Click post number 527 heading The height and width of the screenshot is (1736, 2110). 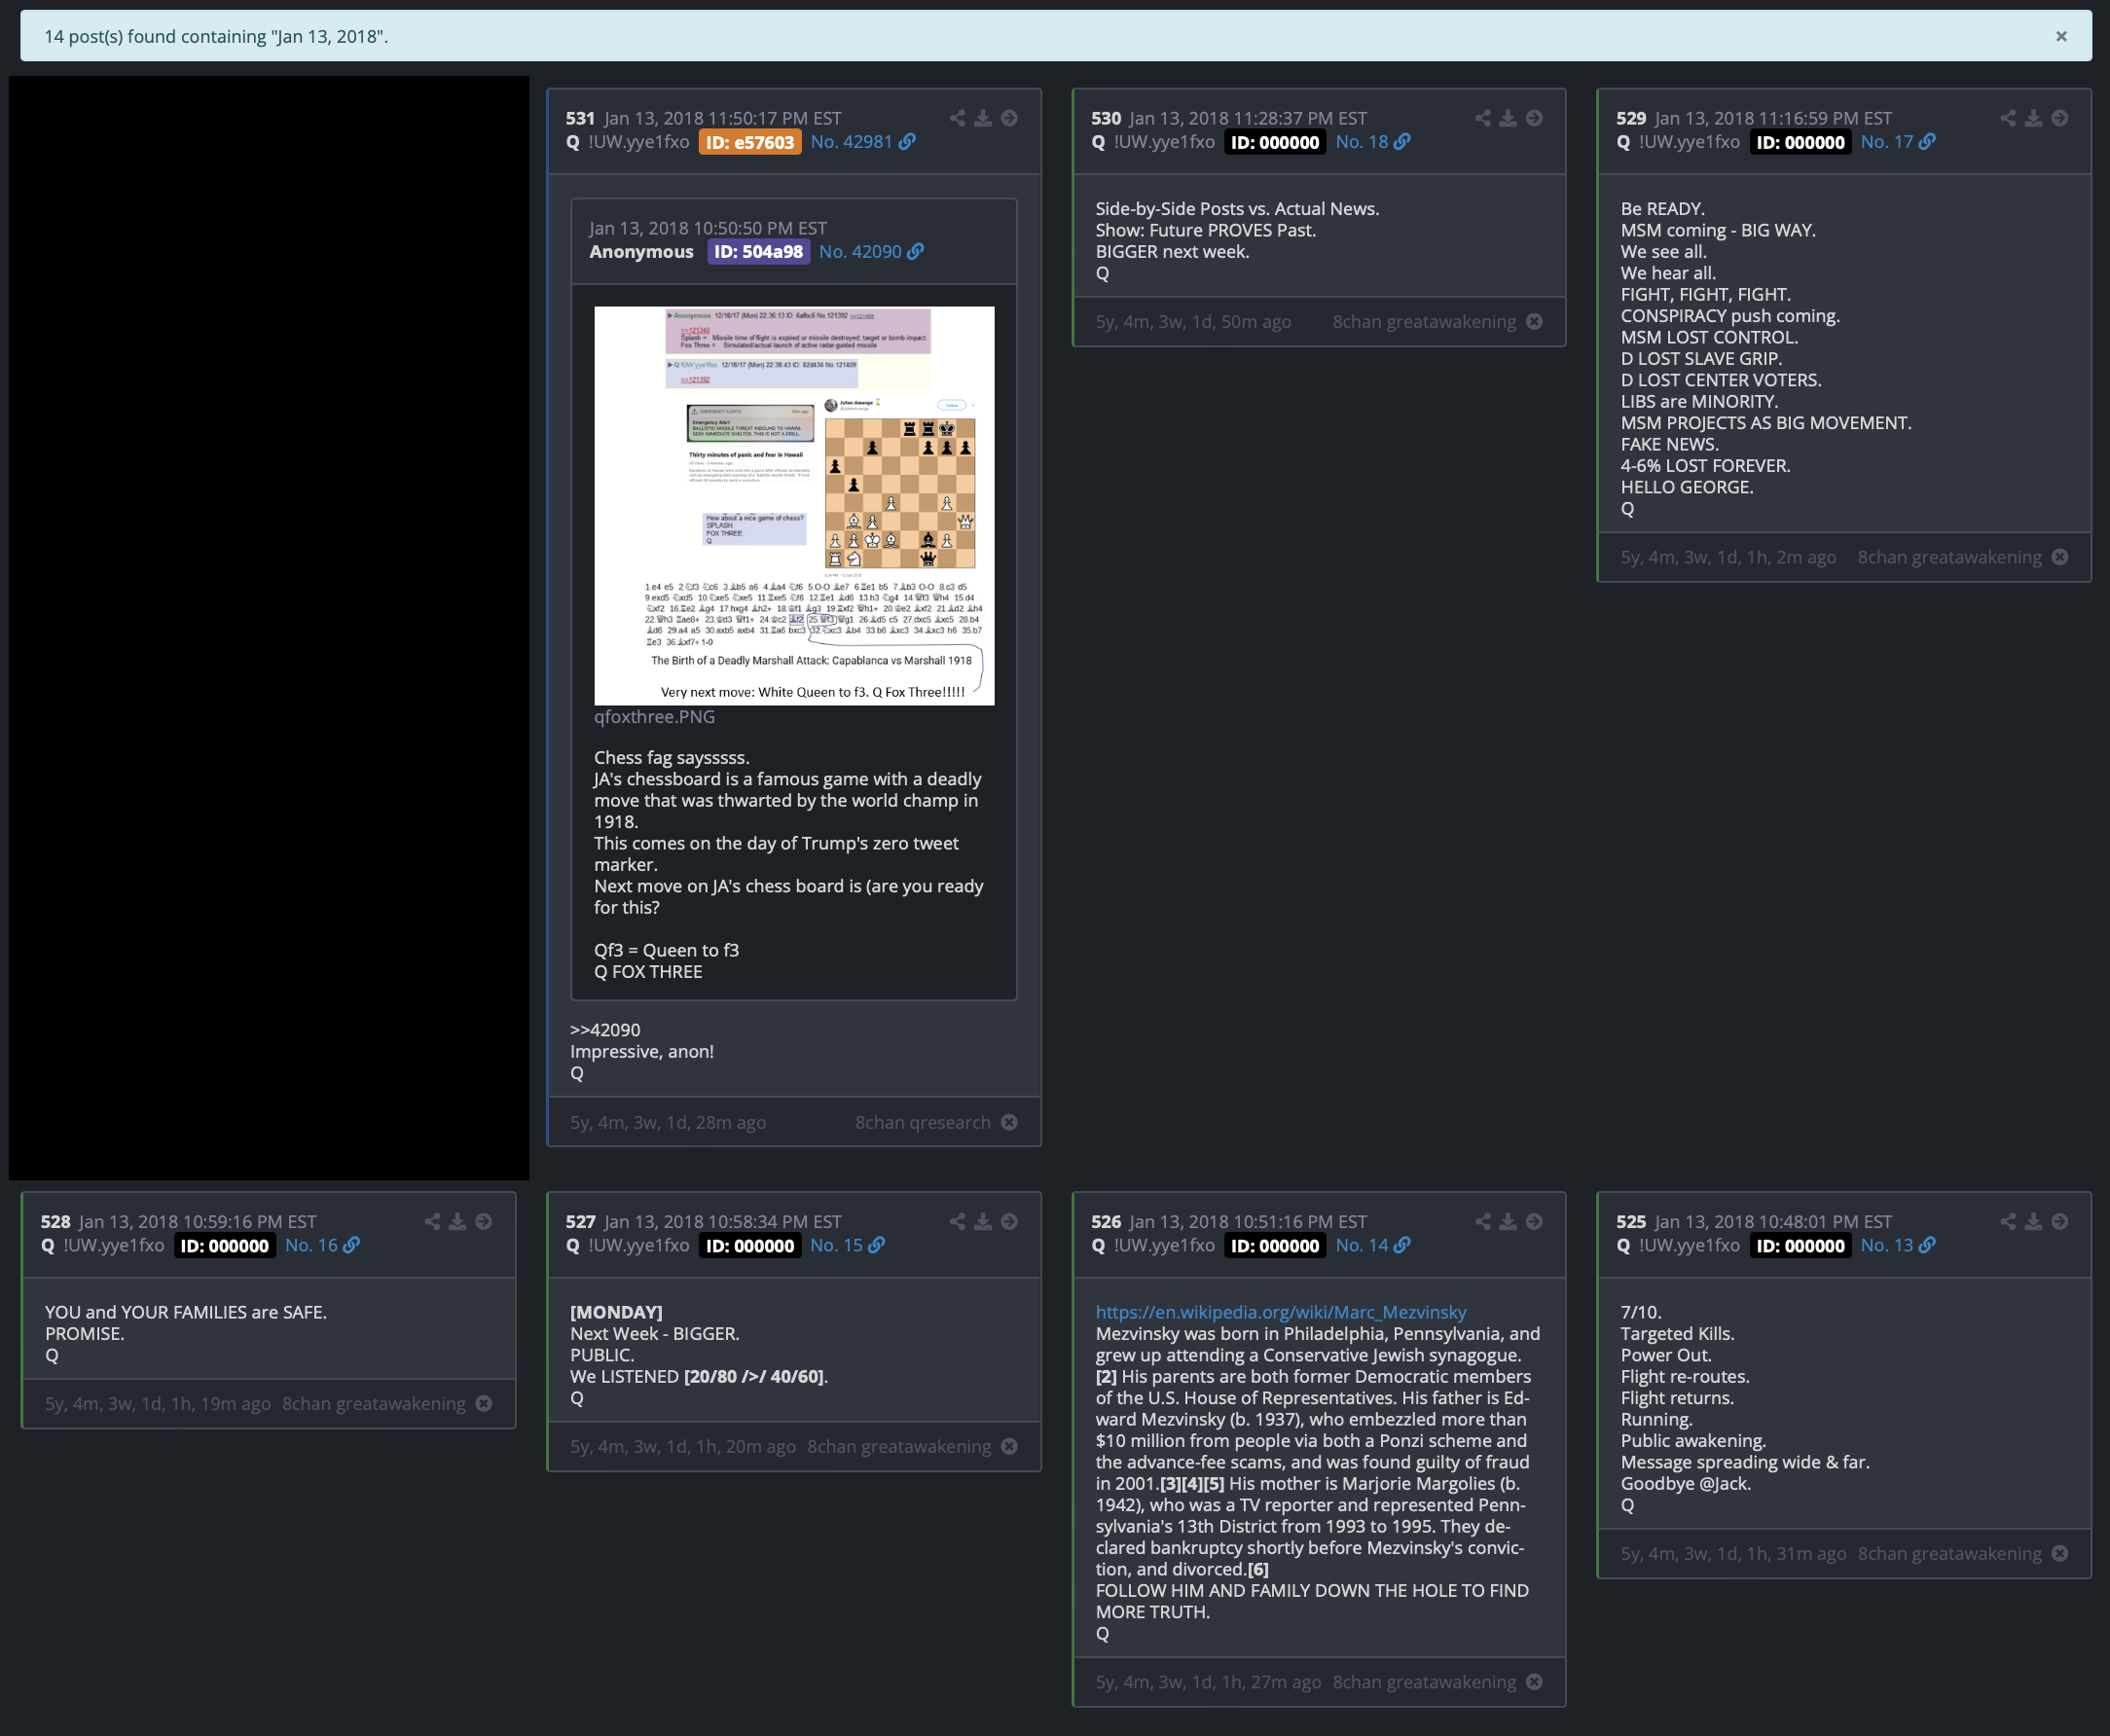pos(580,1221)
